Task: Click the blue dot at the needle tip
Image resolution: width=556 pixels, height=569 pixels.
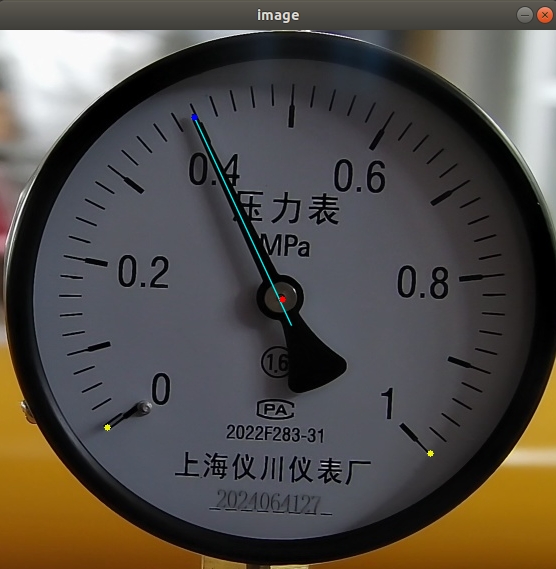Action: [x=195, y=117]
